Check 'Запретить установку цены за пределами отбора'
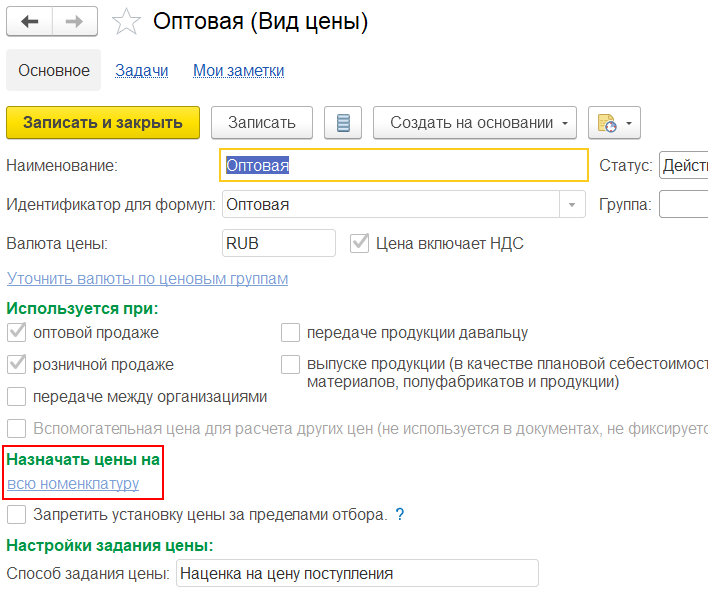The height and width of the screenshot is (590, 708). tap(16, 515)
